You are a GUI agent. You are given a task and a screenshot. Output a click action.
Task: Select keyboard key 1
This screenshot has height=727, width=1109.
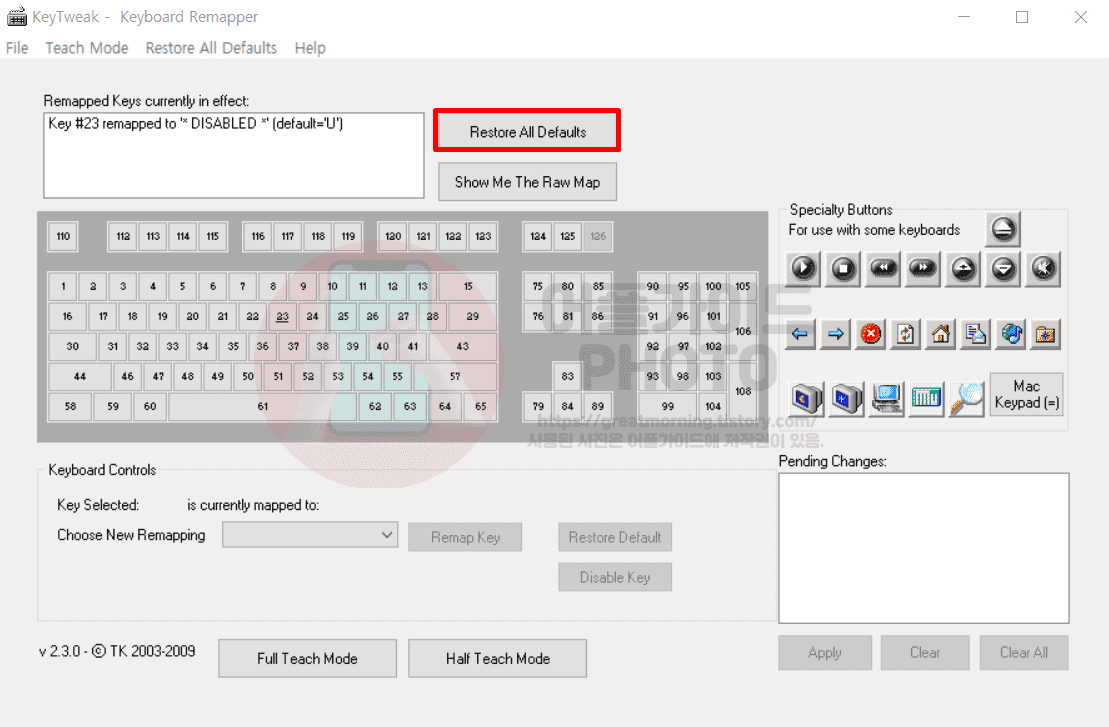63,286
